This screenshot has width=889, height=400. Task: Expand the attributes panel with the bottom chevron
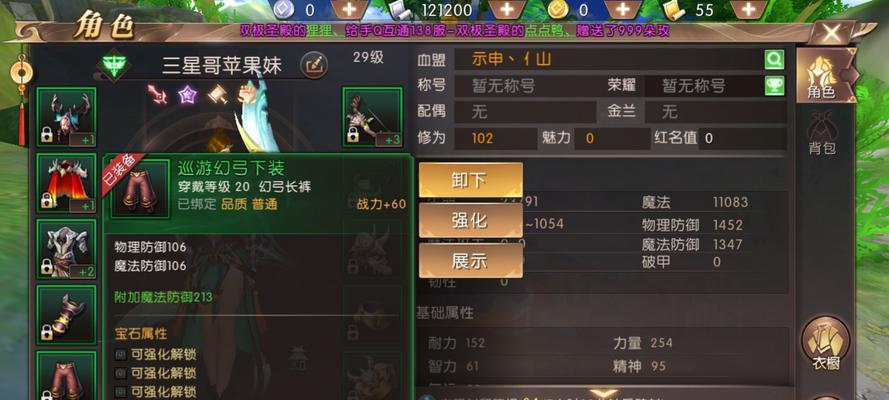click(604, 393)
